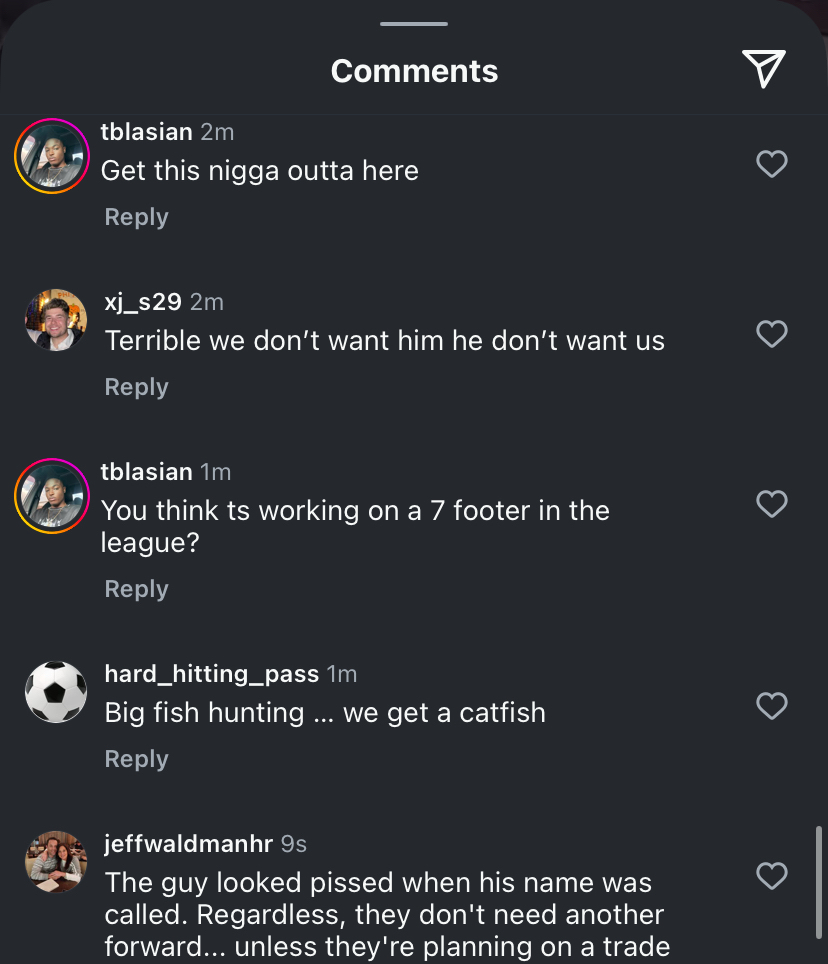This screenshot has height=964, width=828.
Task: Open xj_s29 username link
Action: (x=143, y=302)
